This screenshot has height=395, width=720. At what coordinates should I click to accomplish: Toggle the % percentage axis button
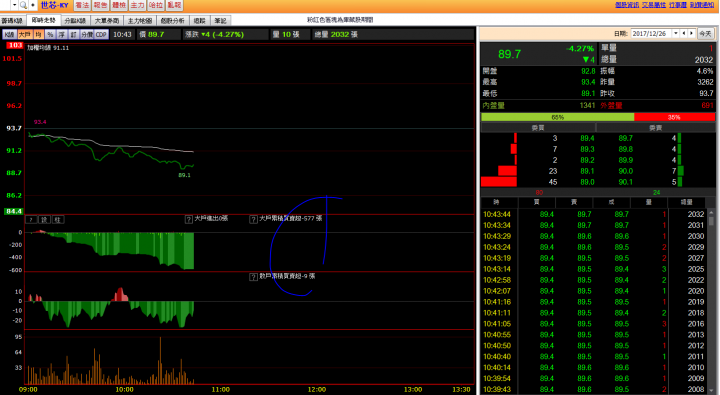50,34
